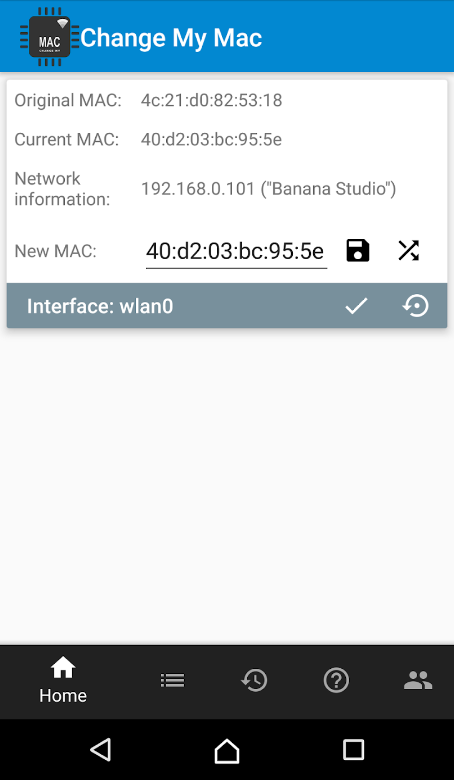Click the Change My Mac app logo

(50, 37)
